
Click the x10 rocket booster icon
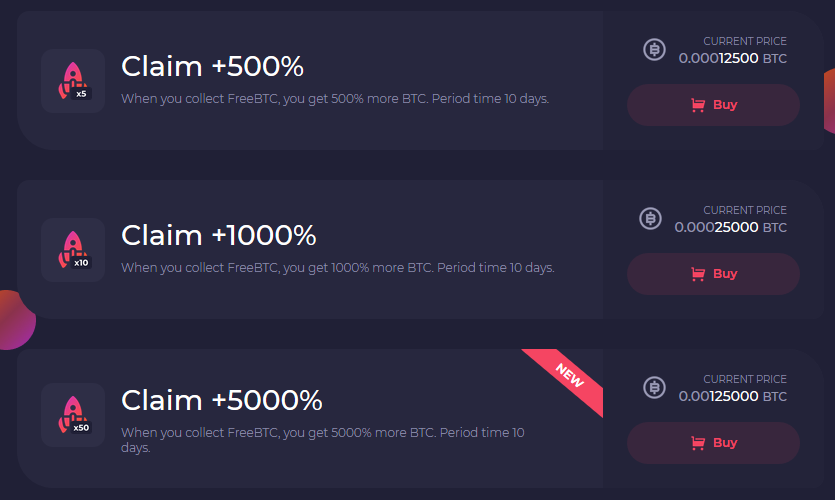coord(73,250)
